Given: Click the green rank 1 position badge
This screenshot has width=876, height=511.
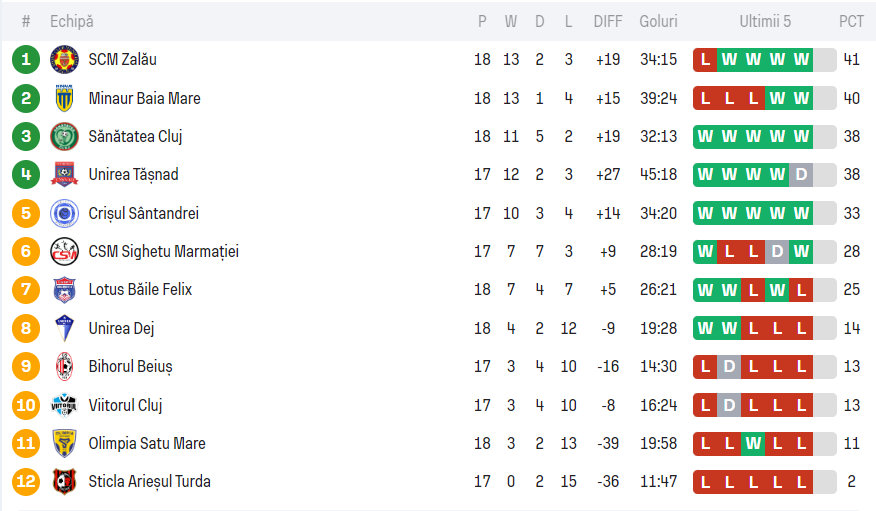Looking at the screenshot, I should (x=26, y=60).
